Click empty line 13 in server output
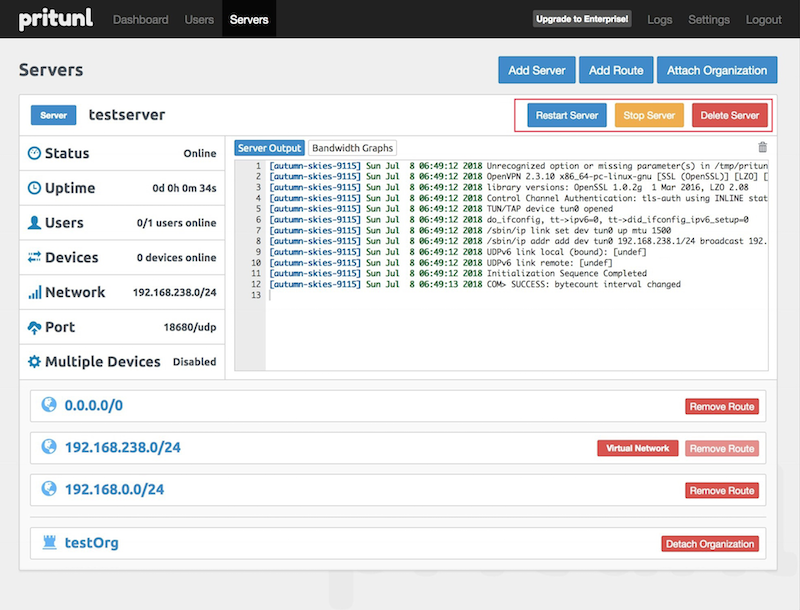This screenshot has height=610, width=800. pos(516,295)
